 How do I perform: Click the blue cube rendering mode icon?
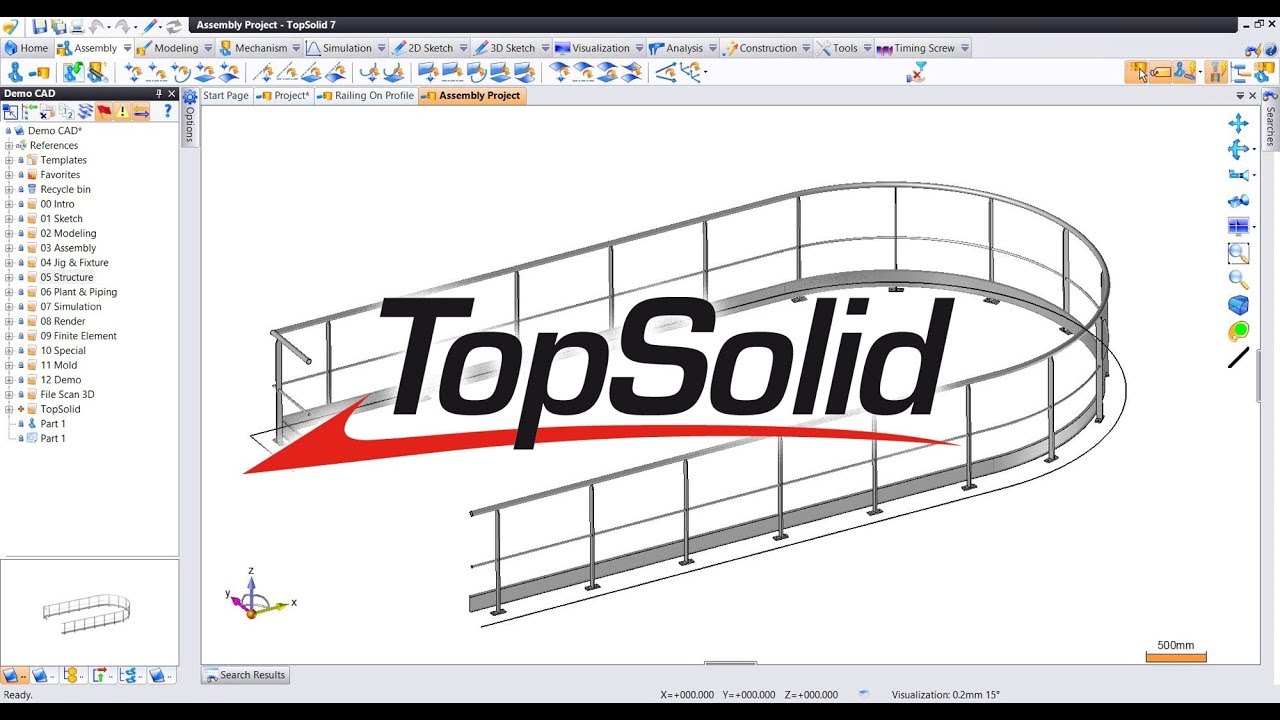[x=1238, y=305]
